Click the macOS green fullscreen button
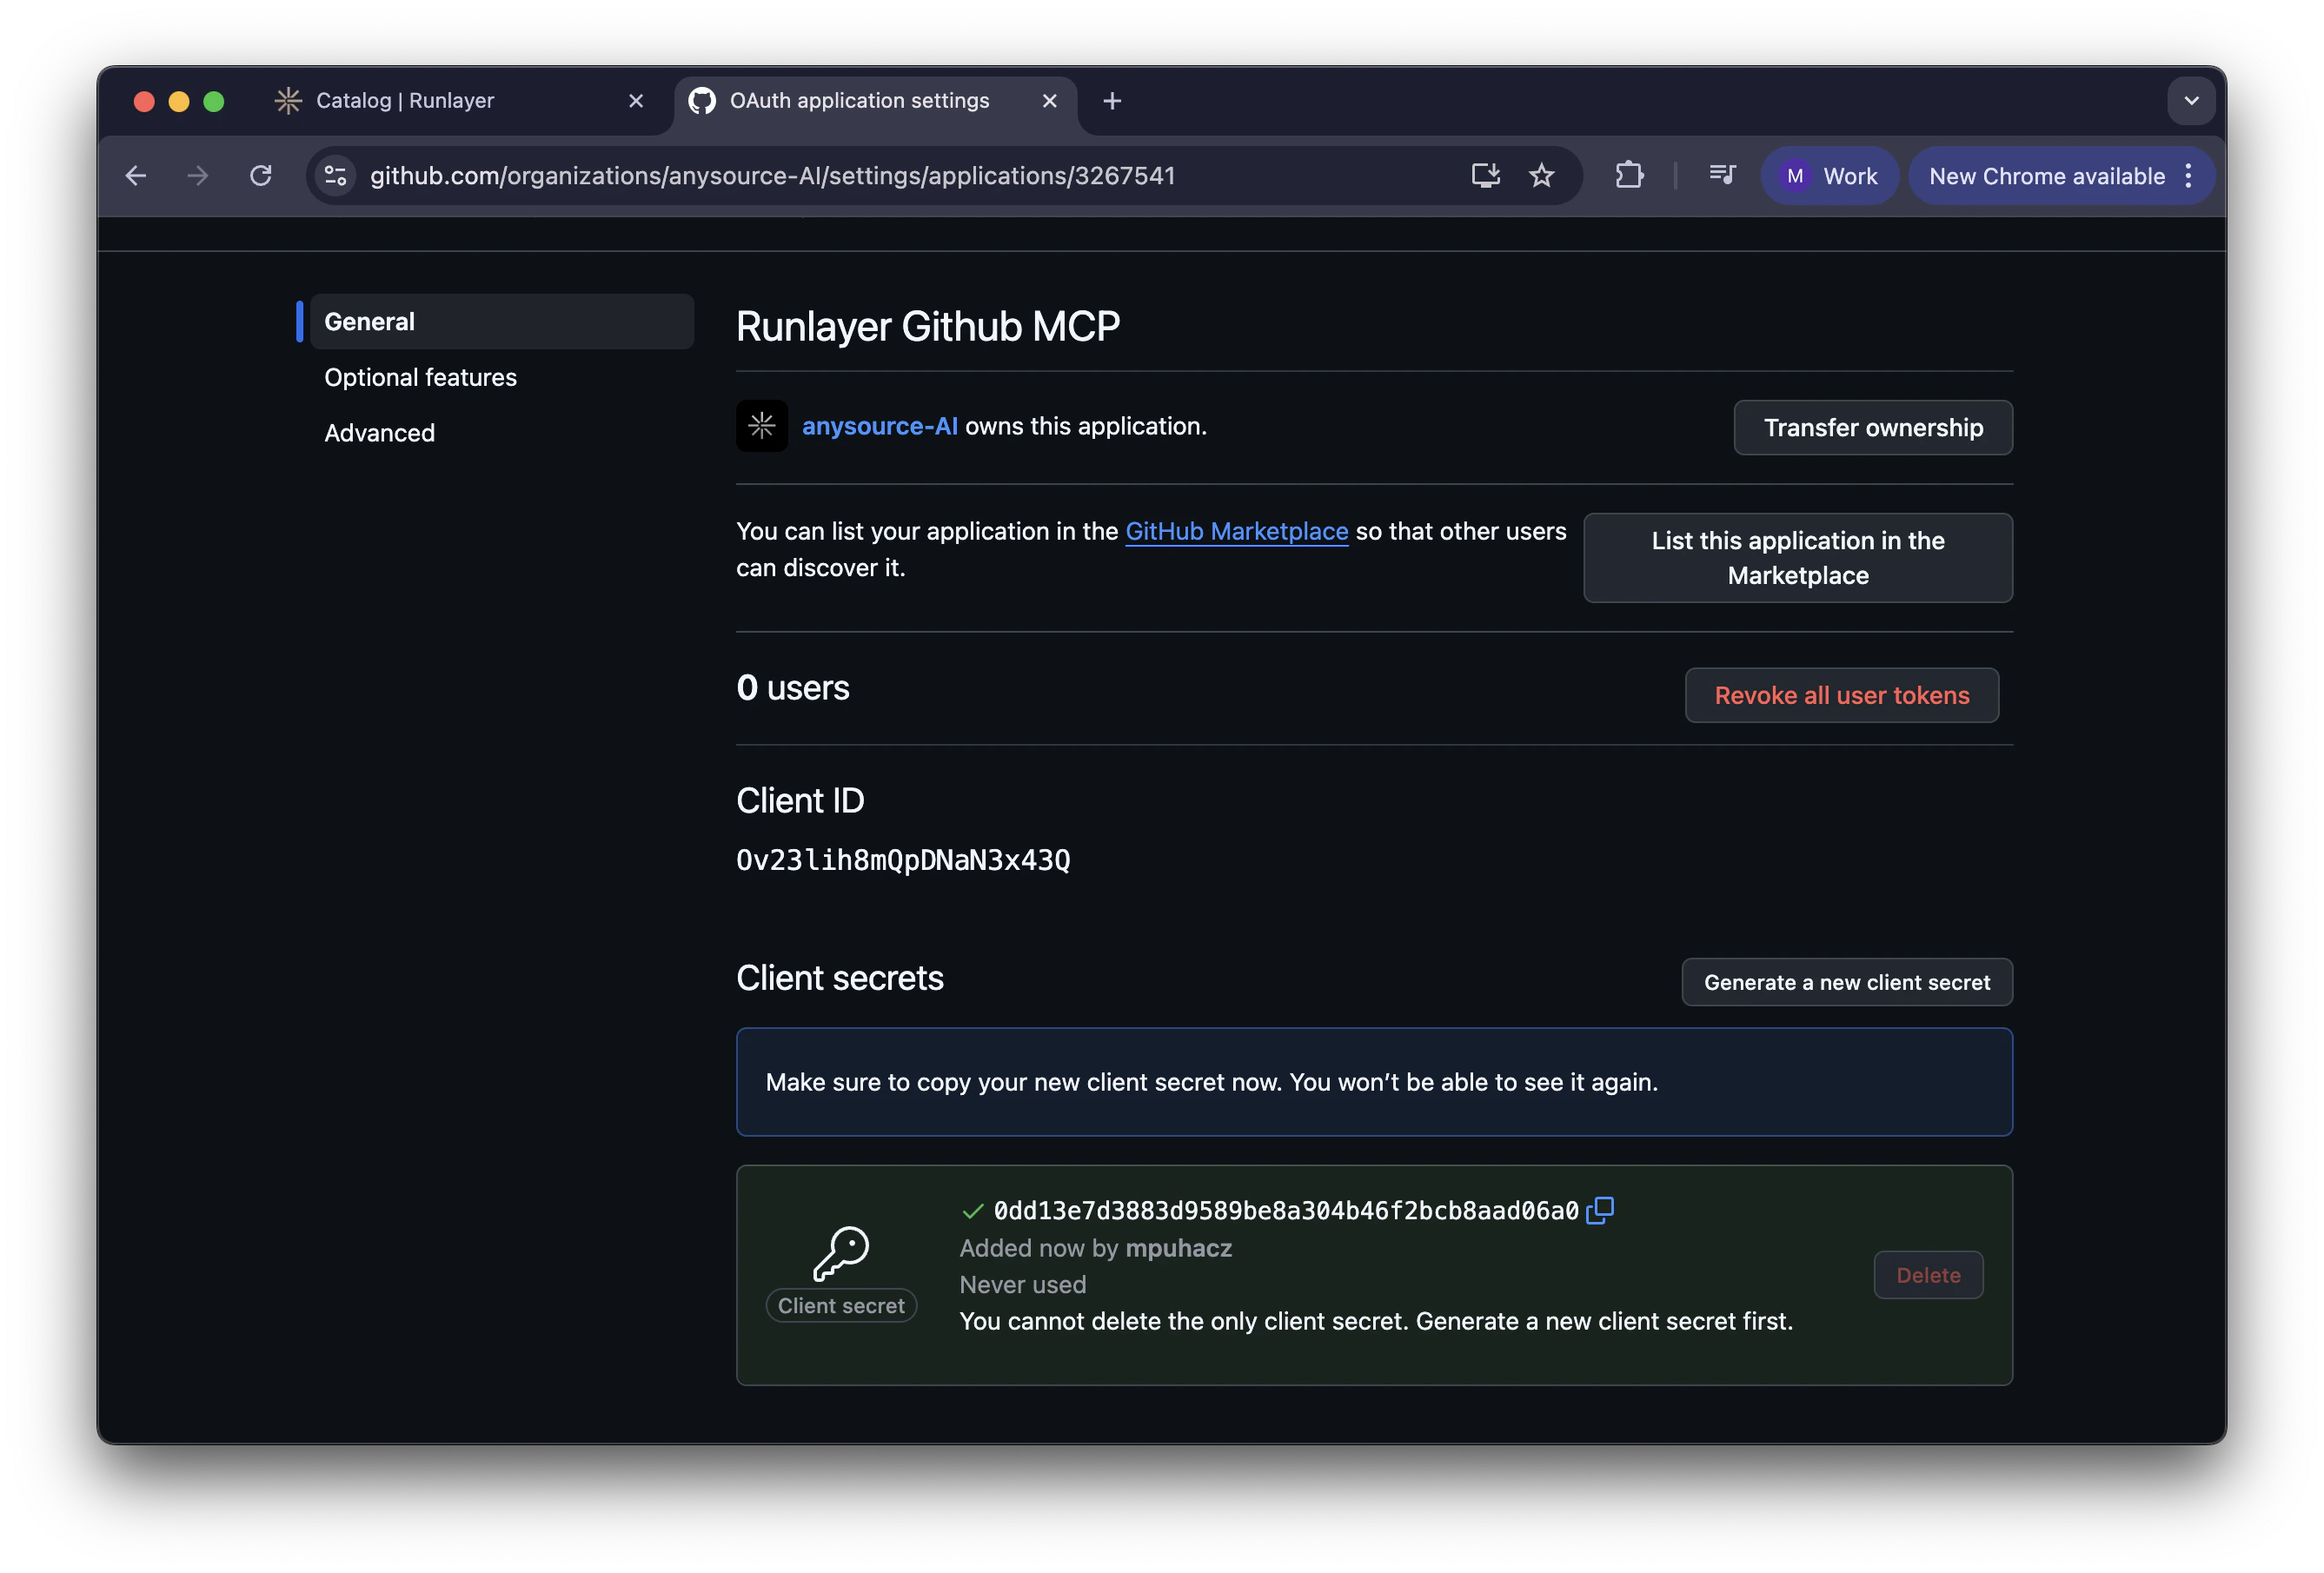 click(x=213, y=101)
